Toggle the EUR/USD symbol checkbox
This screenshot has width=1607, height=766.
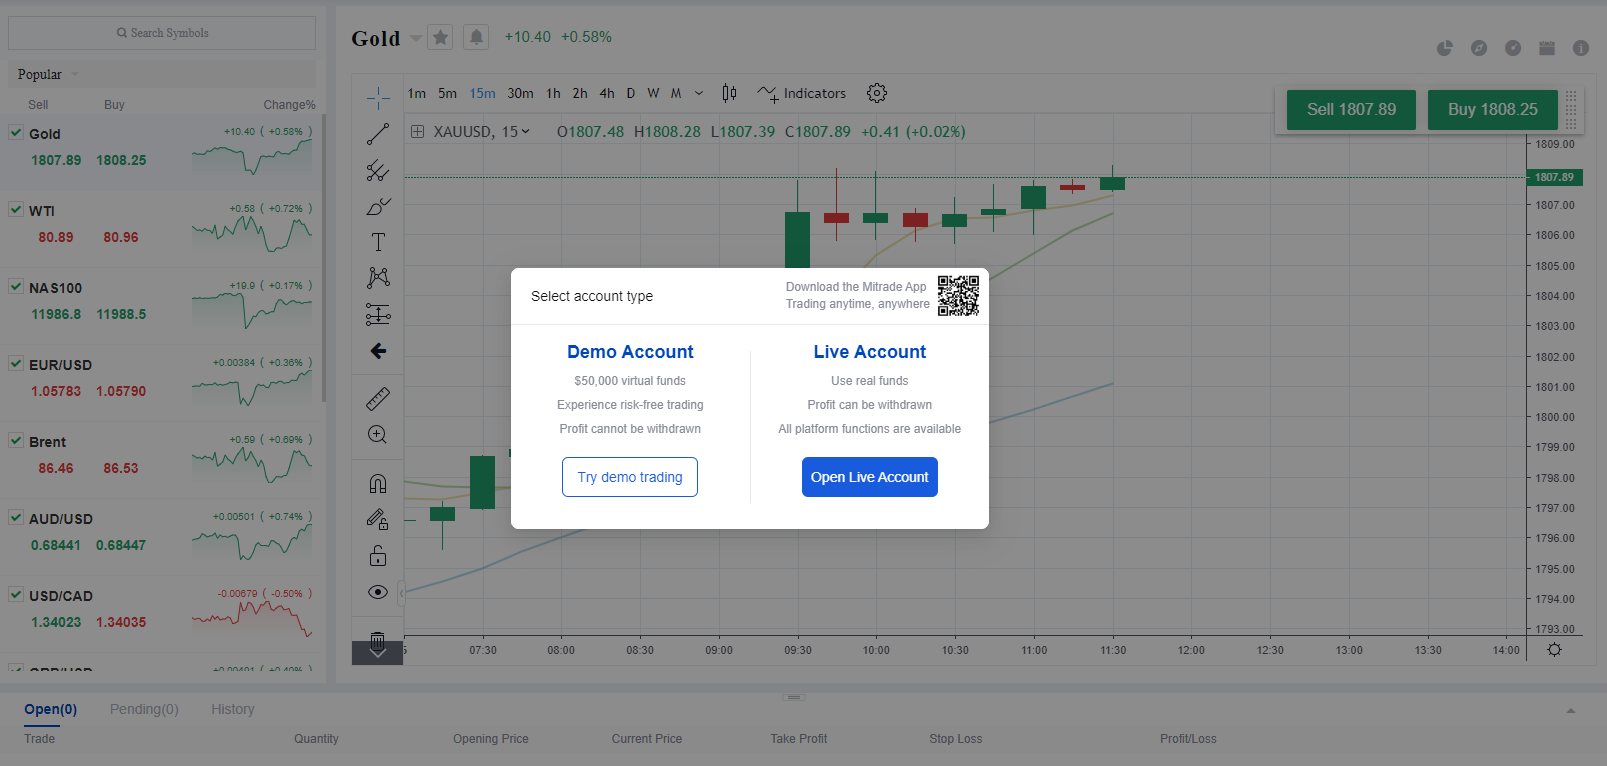tap(16, 363)
